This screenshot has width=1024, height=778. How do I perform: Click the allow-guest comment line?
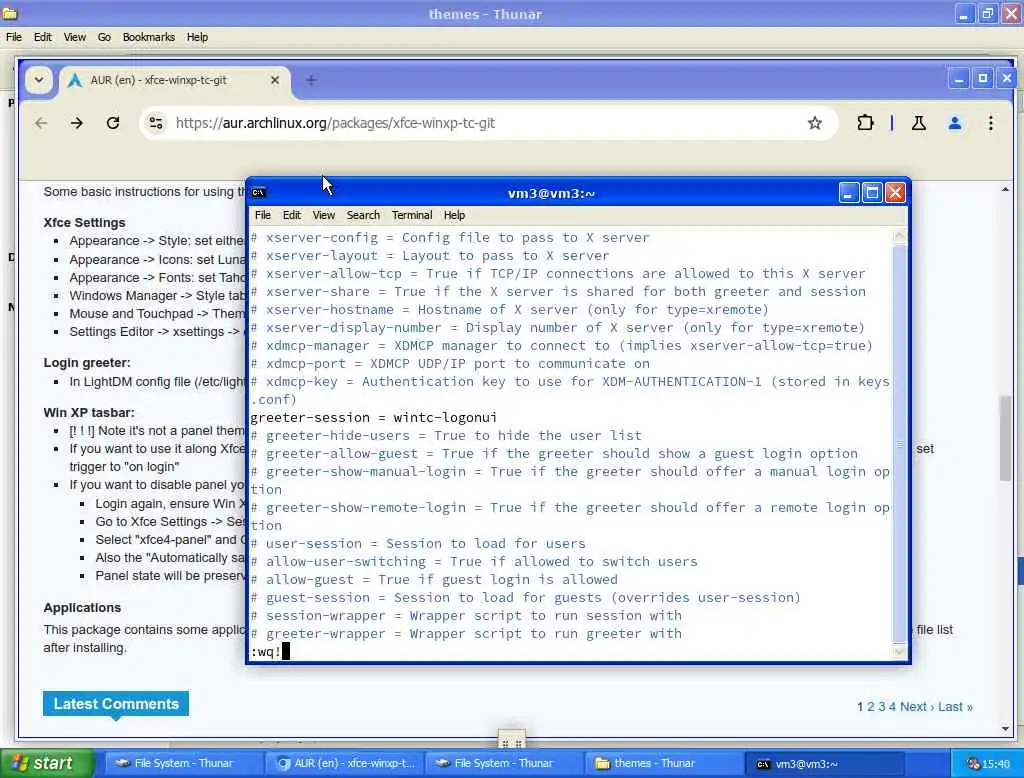[434, 579]
